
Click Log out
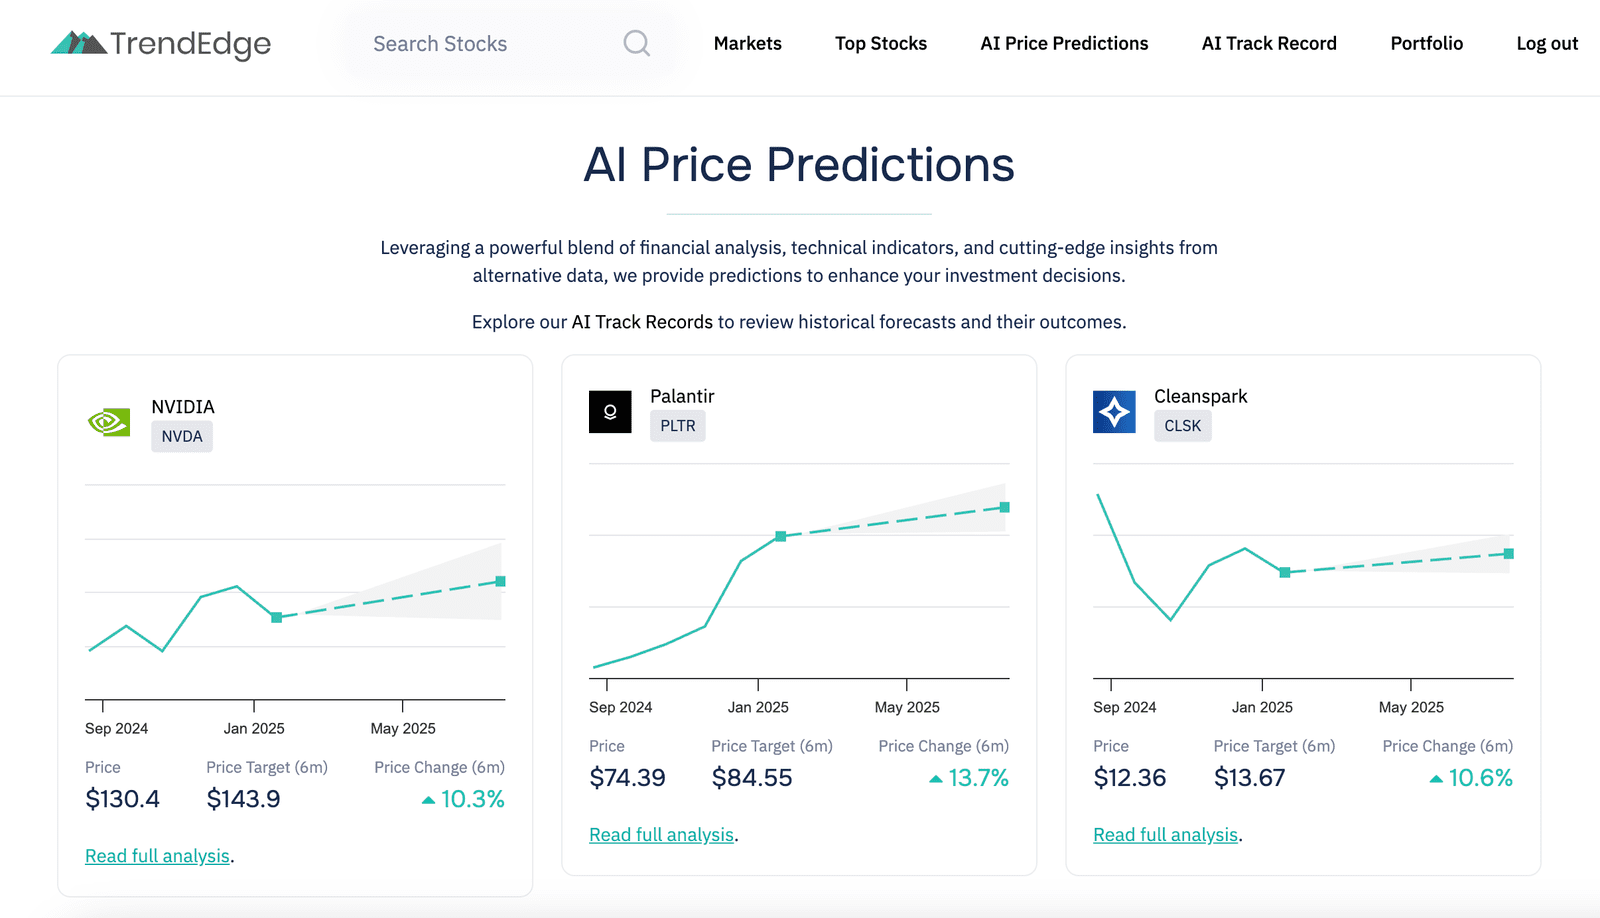pyautogui.click(x=1546, y=43)
